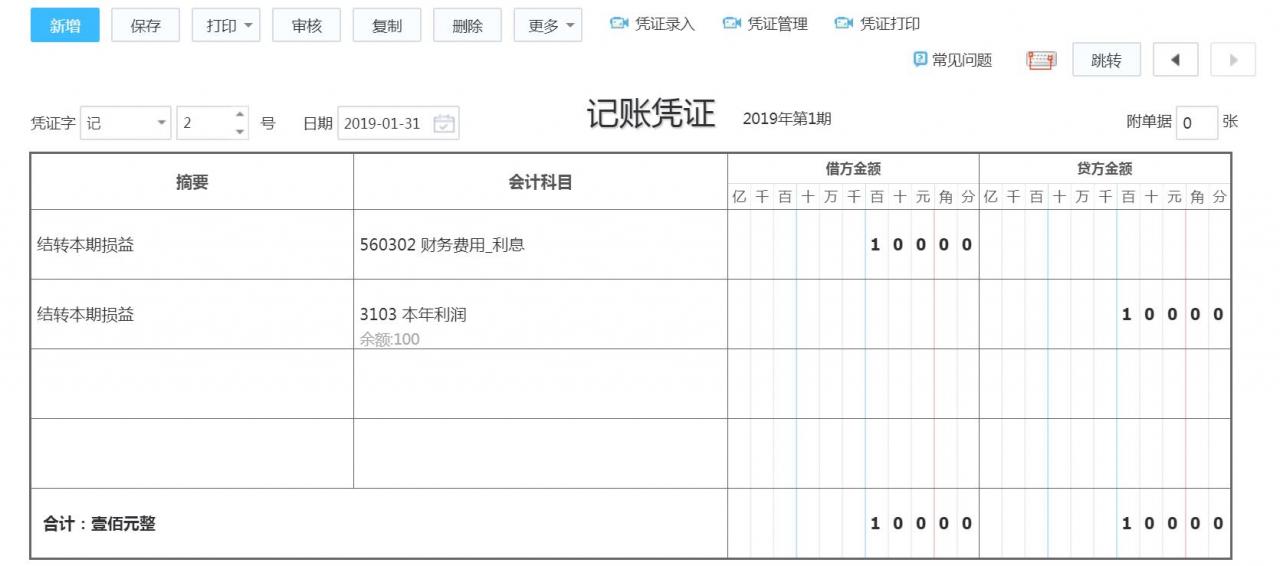Click the voucher number field showing 2
1280x566 pixels.
click(204, 123)
